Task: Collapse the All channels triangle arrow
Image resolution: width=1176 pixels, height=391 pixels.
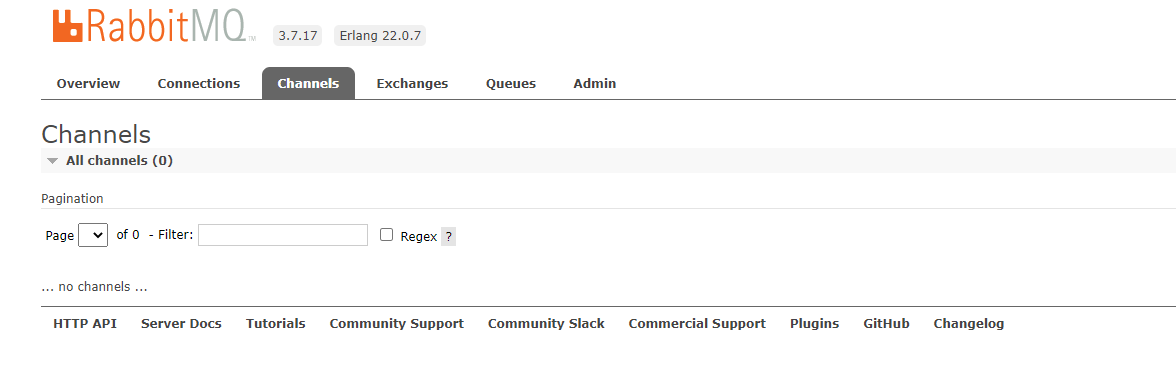Action: [52, 161]
